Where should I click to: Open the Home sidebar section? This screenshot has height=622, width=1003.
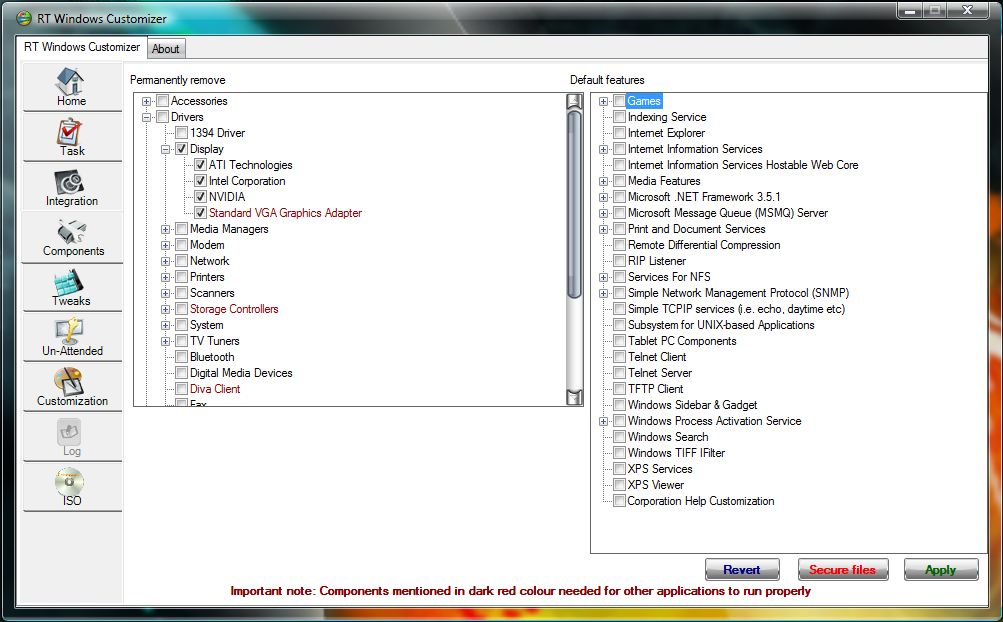click(x=72, y=87)
